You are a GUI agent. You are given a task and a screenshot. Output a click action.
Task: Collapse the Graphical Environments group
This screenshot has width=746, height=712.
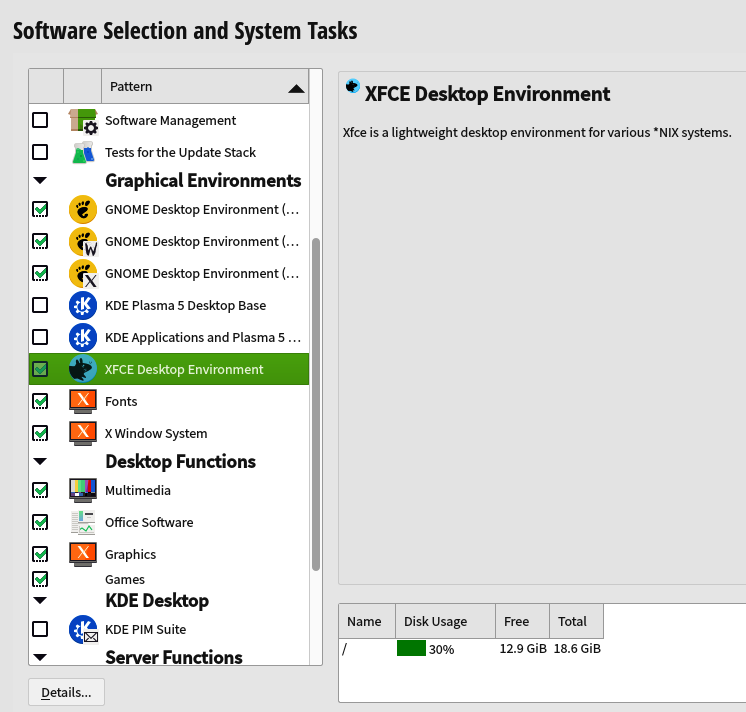coord(40,180)
